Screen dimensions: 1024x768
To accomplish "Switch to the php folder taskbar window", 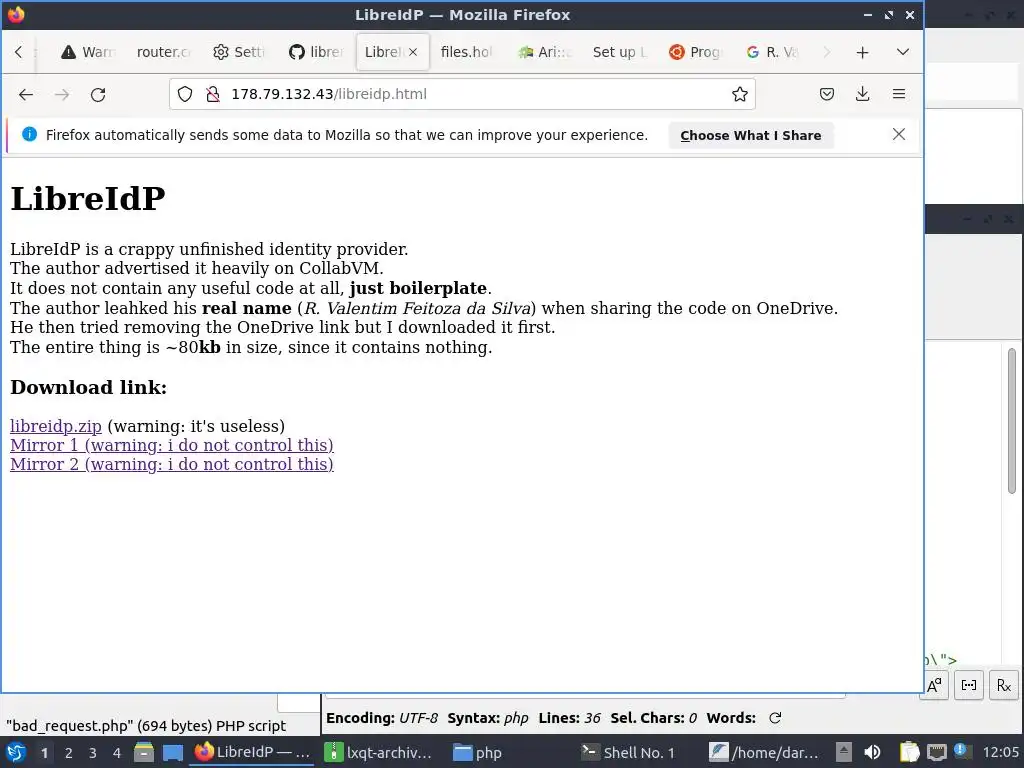I will (x=509, y=752).
